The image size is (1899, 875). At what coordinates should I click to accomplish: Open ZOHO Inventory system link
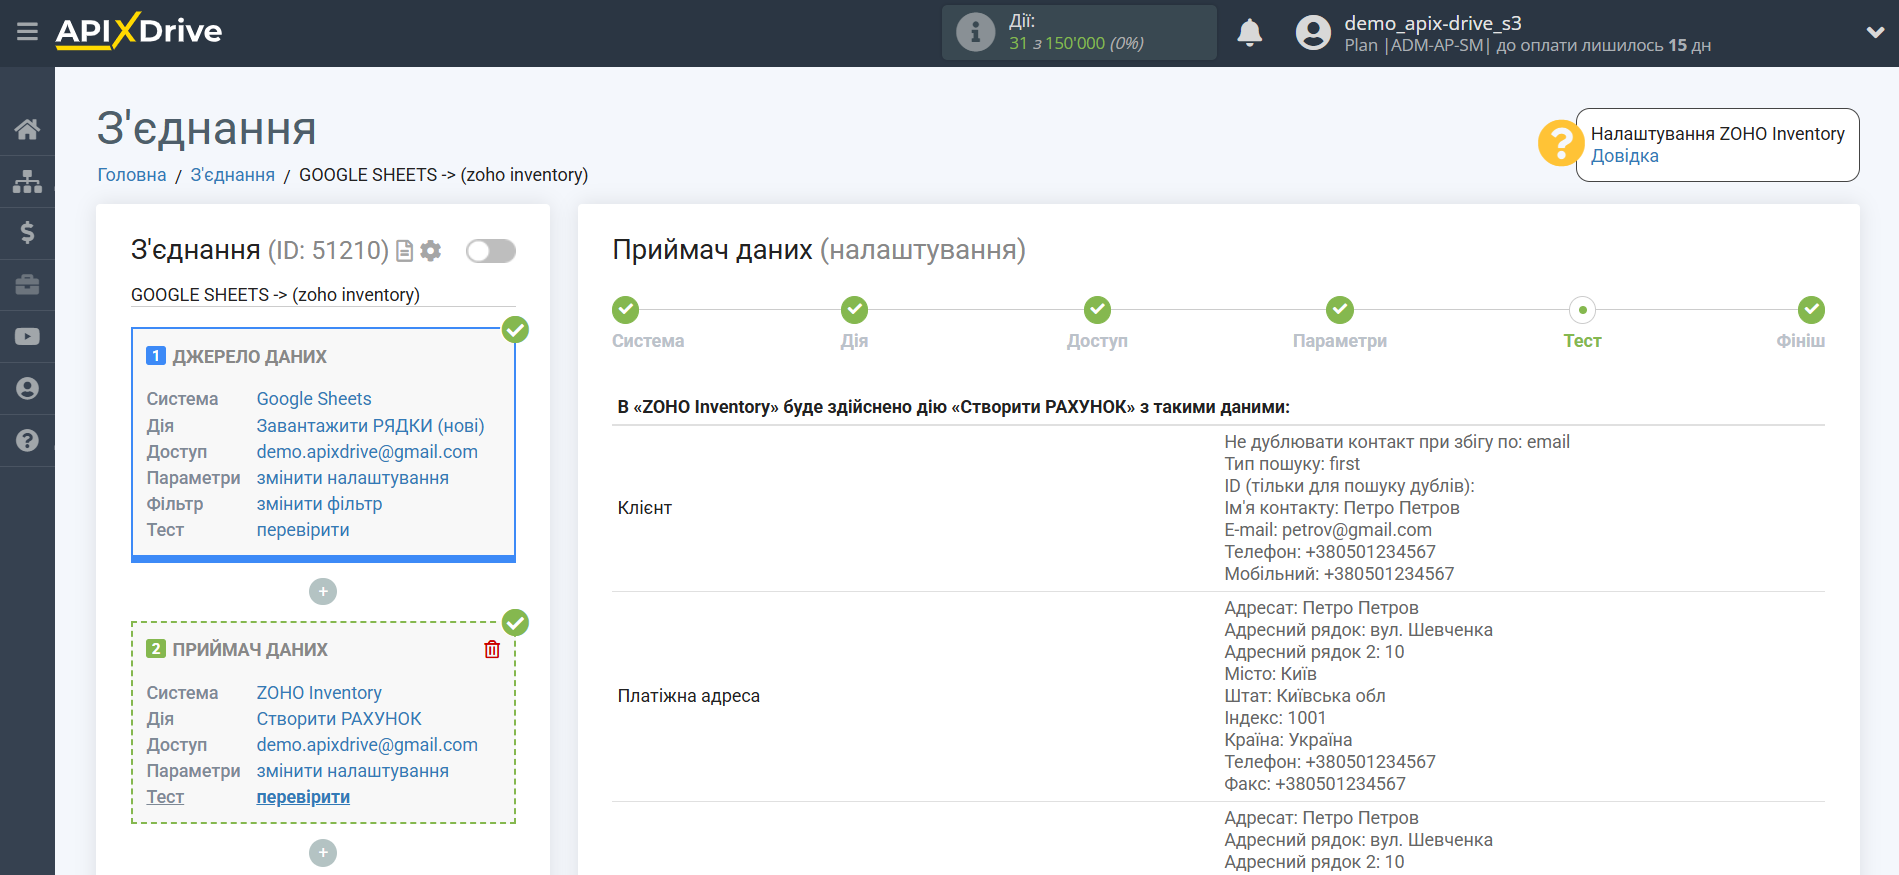coord(319,693)
